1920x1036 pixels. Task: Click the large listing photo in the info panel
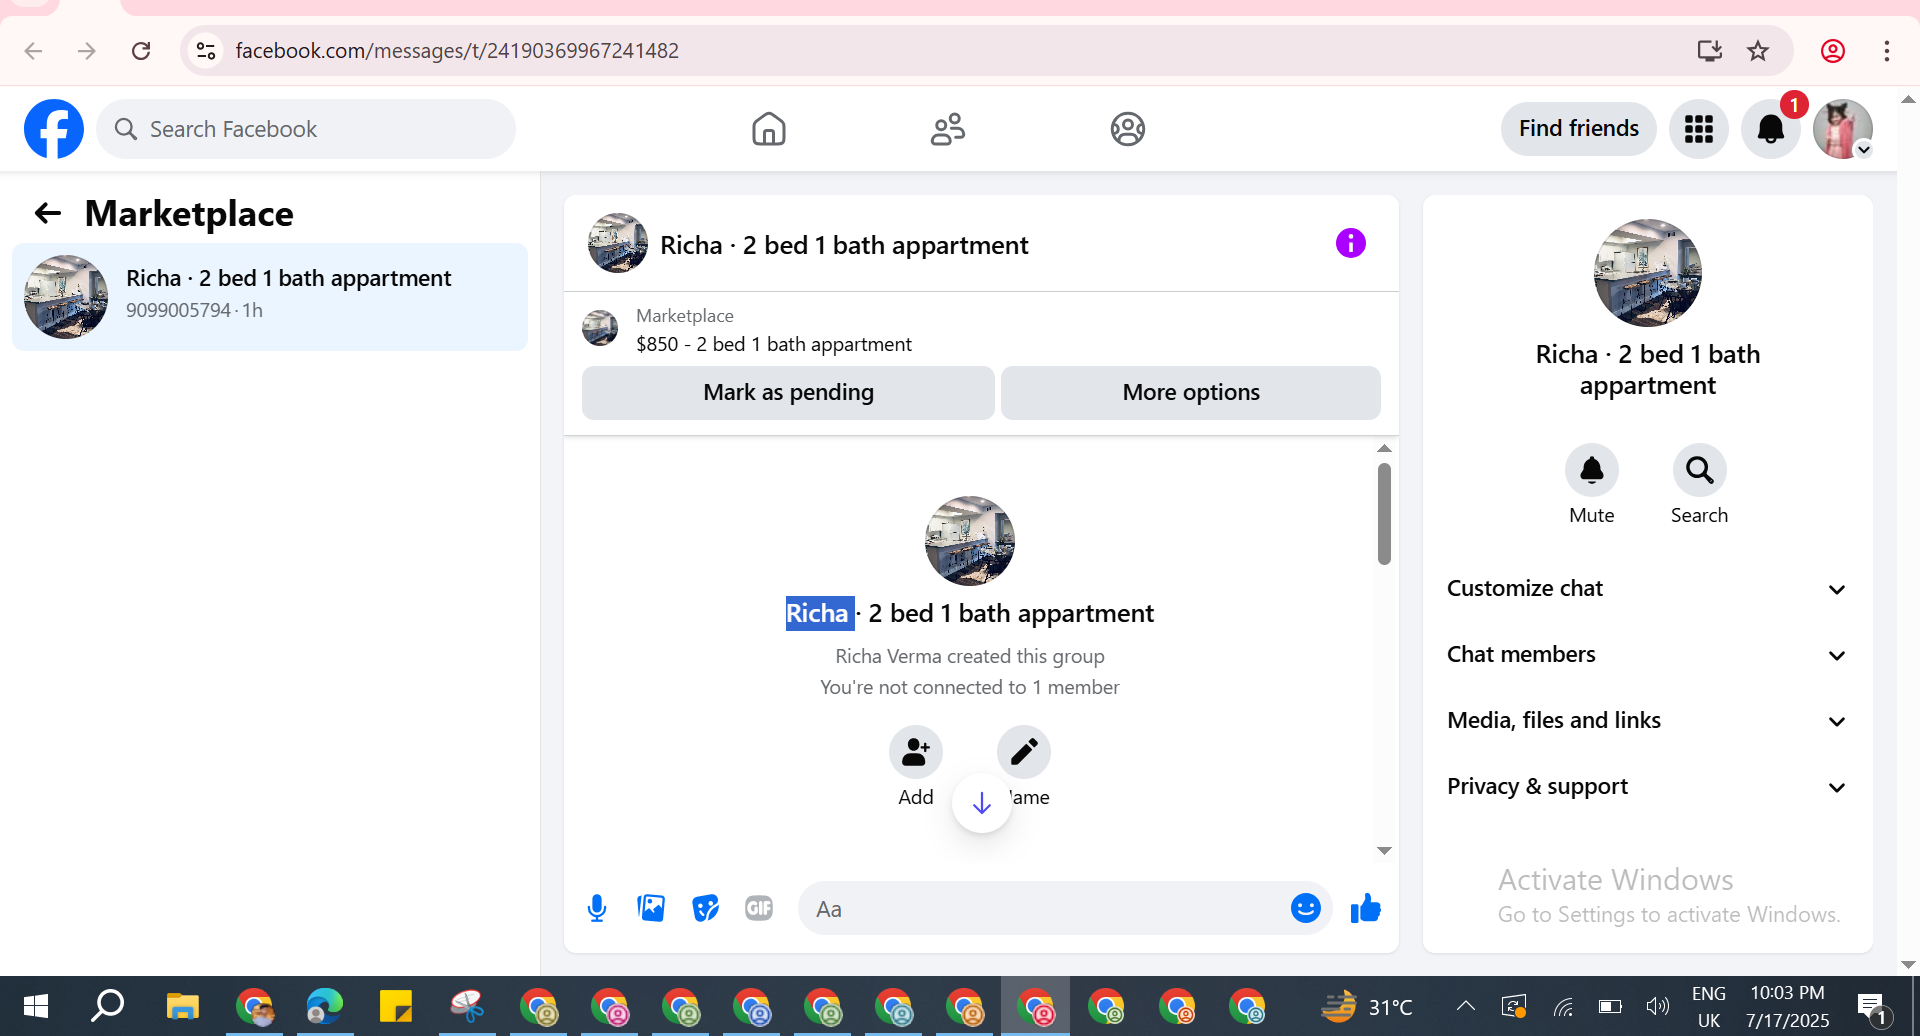pos(1648,273)
